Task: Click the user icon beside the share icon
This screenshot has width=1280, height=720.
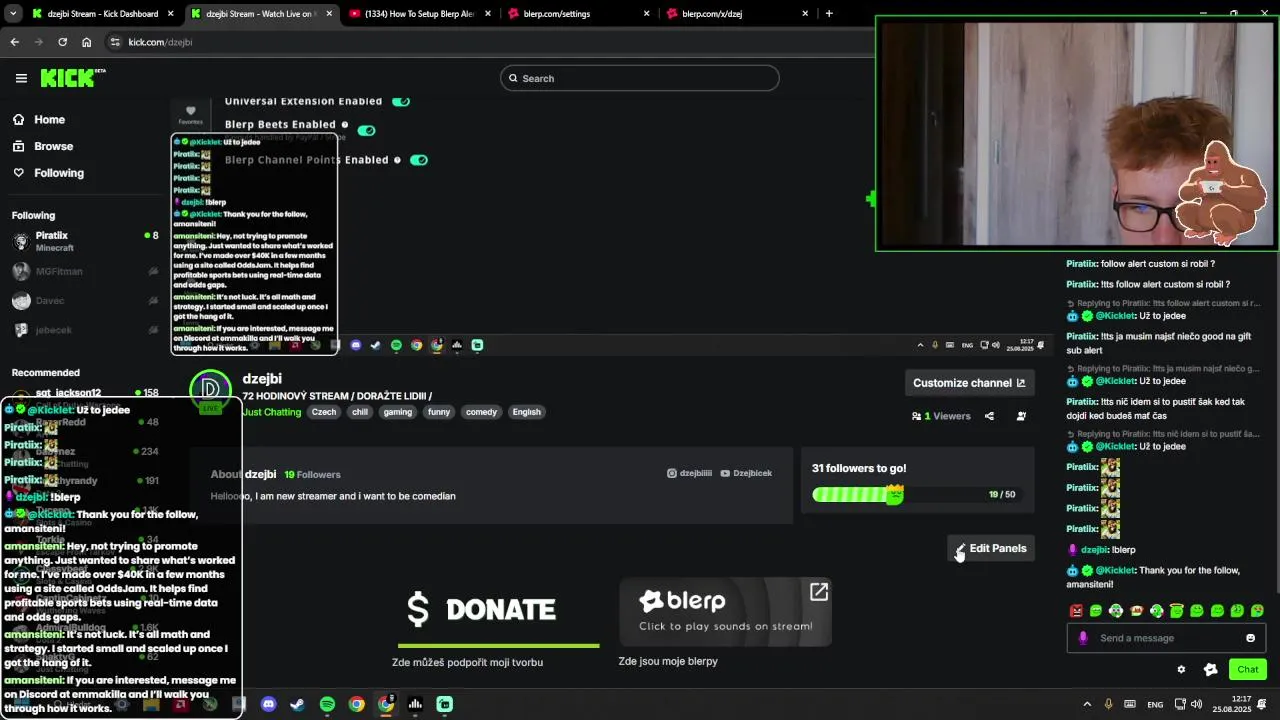Action: 1021,416
